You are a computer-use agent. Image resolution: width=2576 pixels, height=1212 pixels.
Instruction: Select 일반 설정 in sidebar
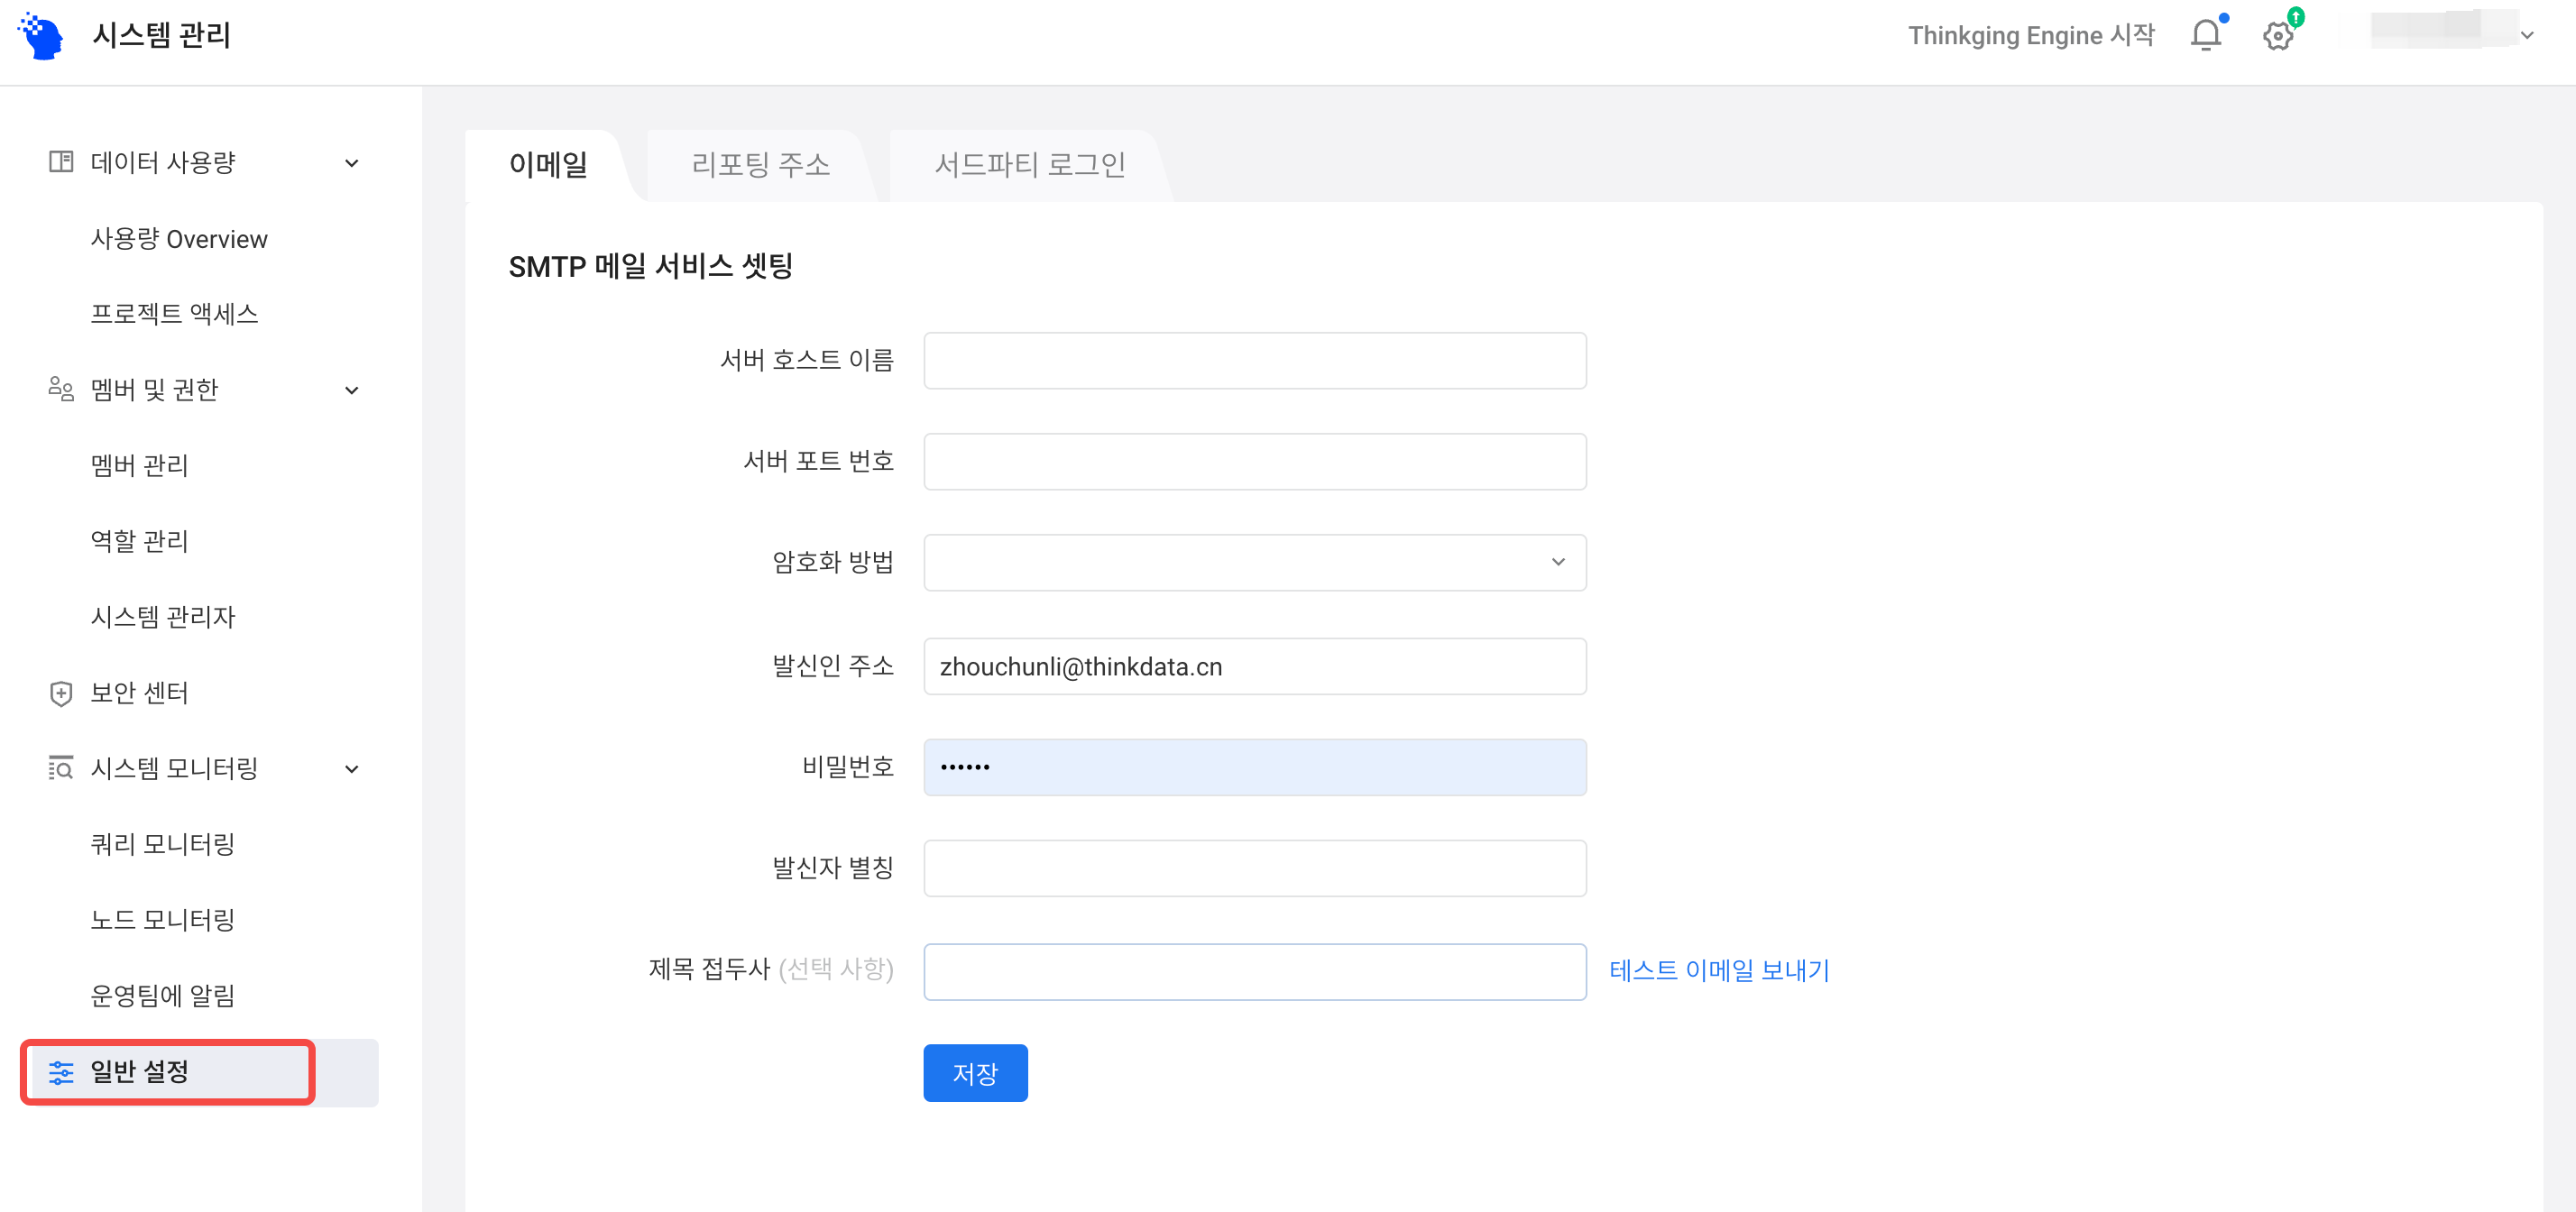pos(200,1073)
